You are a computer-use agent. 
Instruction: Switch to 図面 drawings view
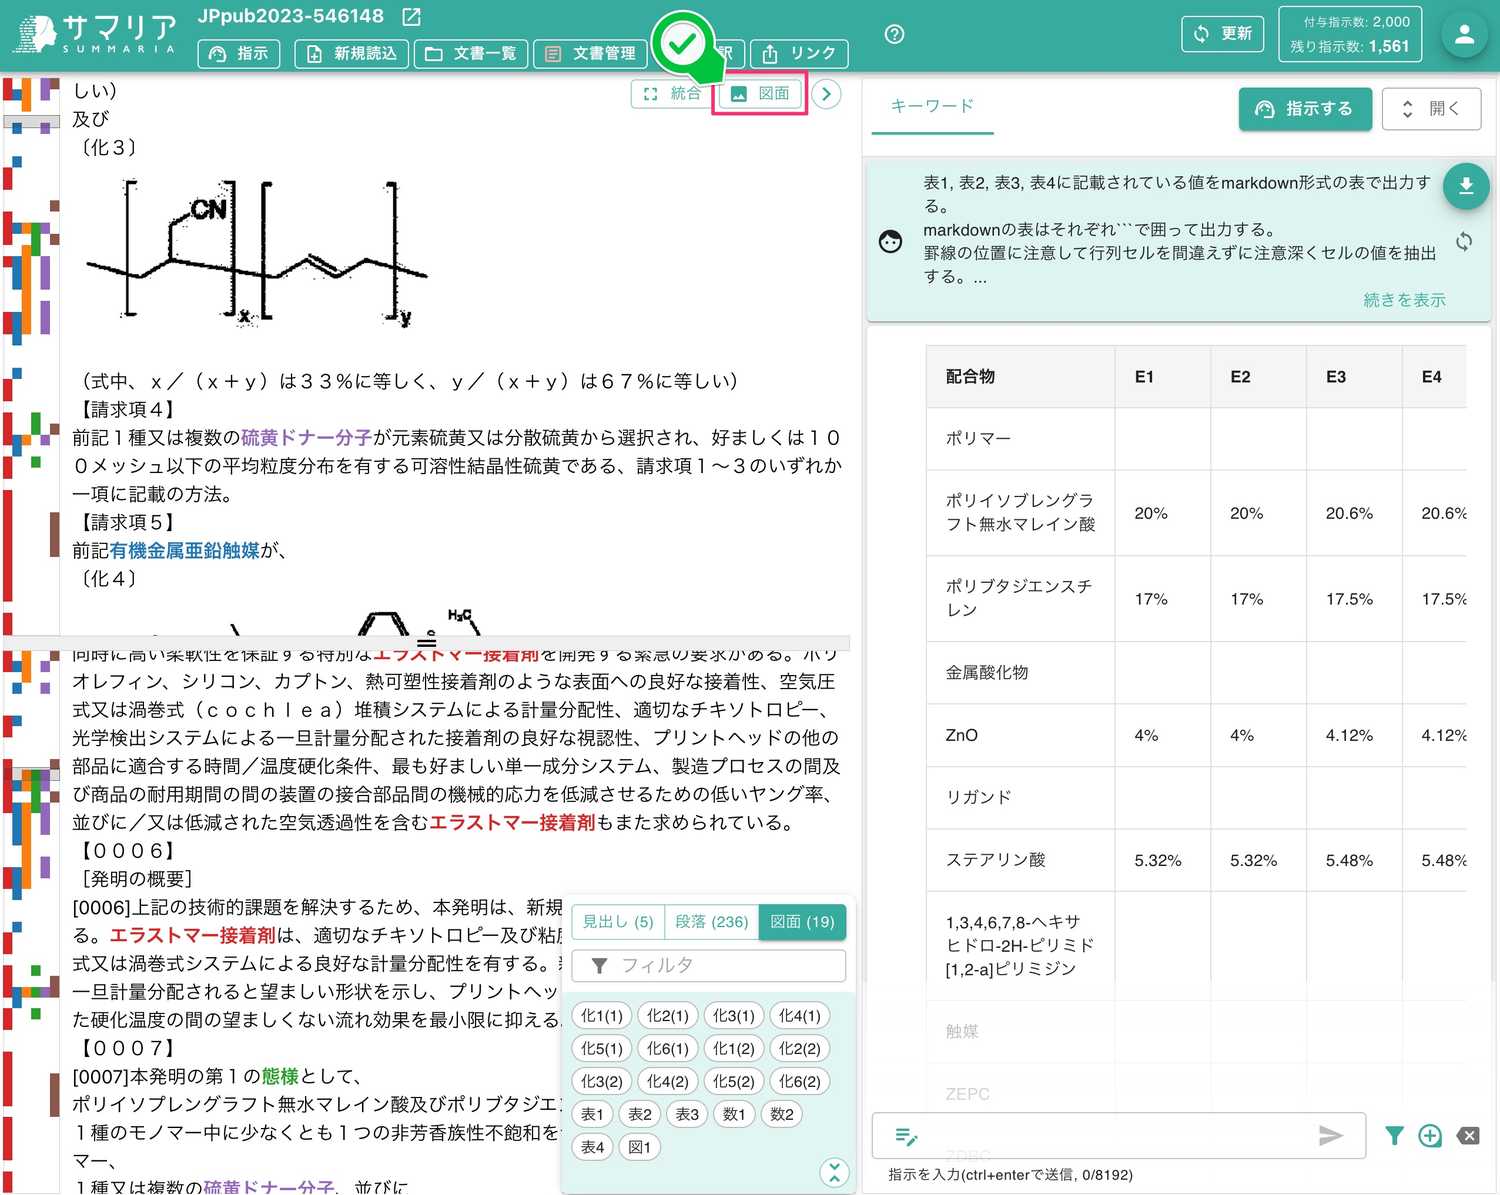click(x=760, y=94)
